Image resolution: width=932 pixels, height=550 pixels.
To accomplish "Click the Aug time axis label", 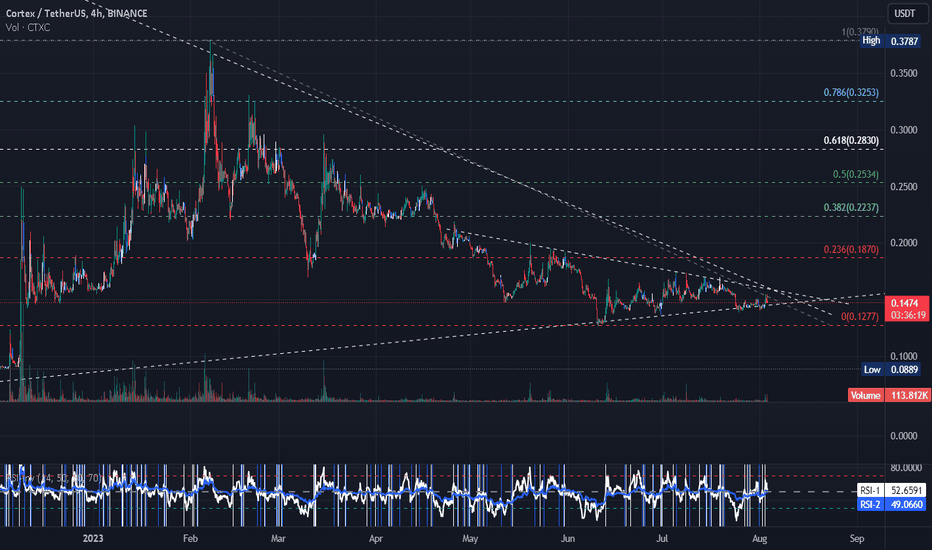I will point(760,539).
